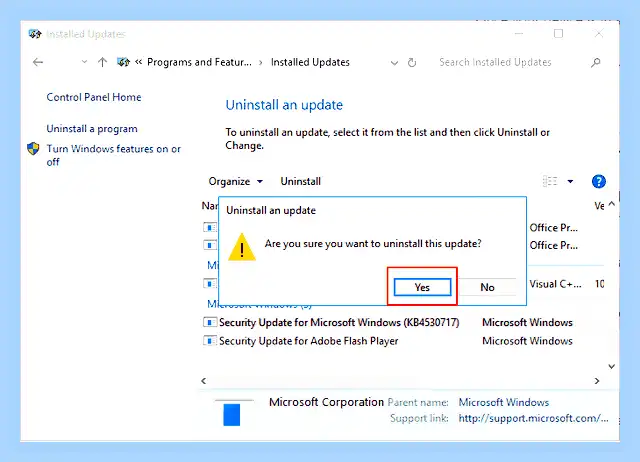
Task: Click the scroll up arrow of list
Action: tap(611, 204)
